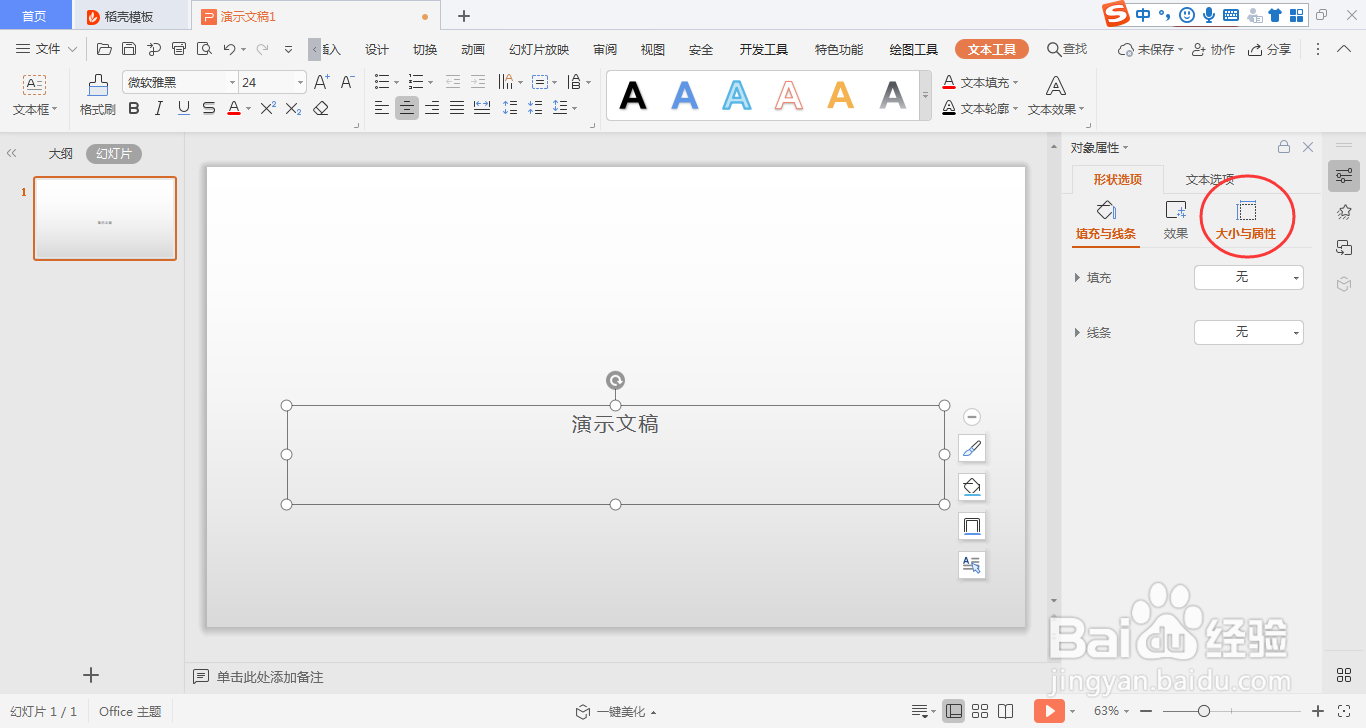Justify text alignment icon

pyautogui.click(x=457, y=108)
